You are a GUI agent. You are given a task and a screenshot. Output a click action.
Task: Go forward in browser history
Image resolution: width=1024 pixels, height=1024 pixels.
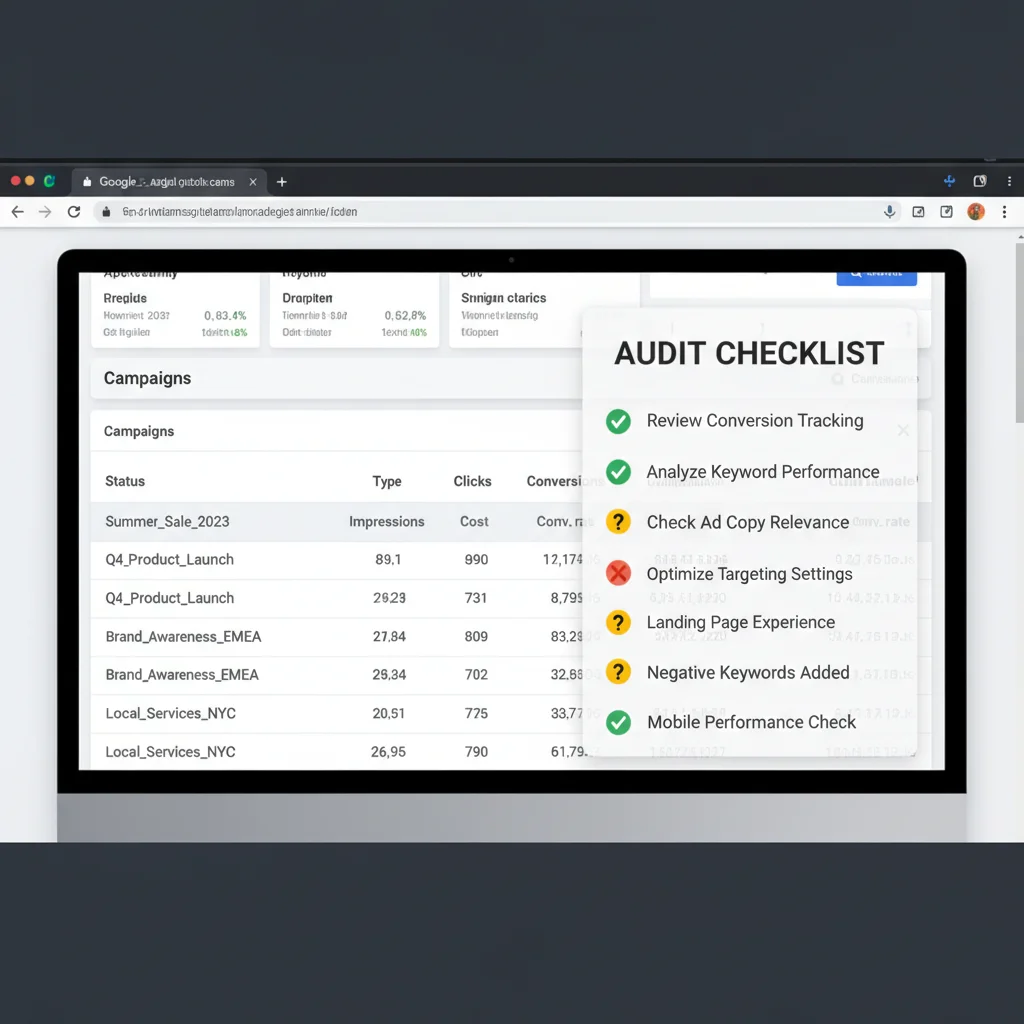pyautogui.click(x=45, y=212)
